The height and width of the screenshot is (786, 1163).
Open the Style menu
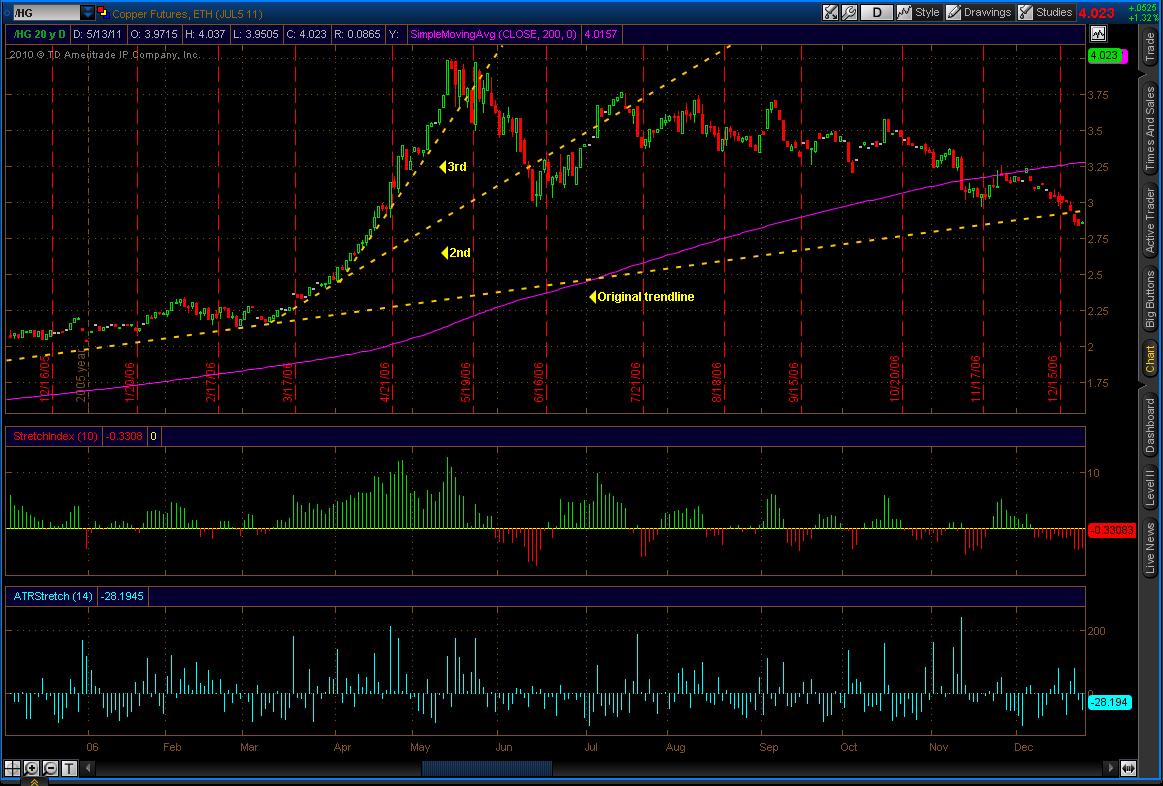pos(927,13)
